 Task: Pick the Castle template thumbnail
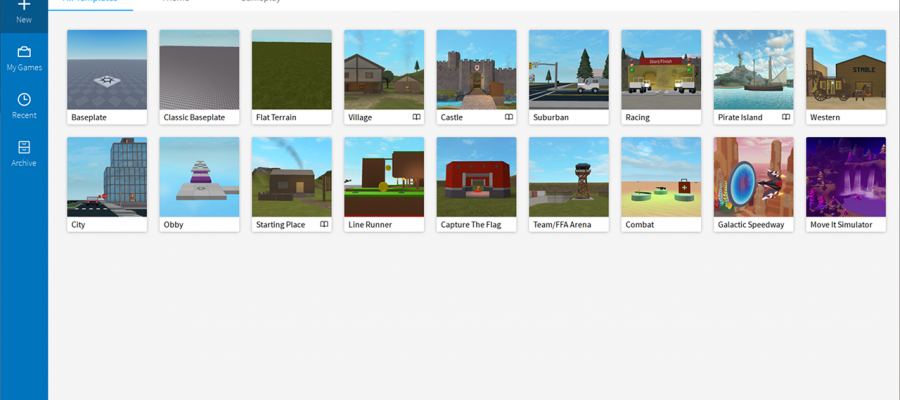coord(476,69)
